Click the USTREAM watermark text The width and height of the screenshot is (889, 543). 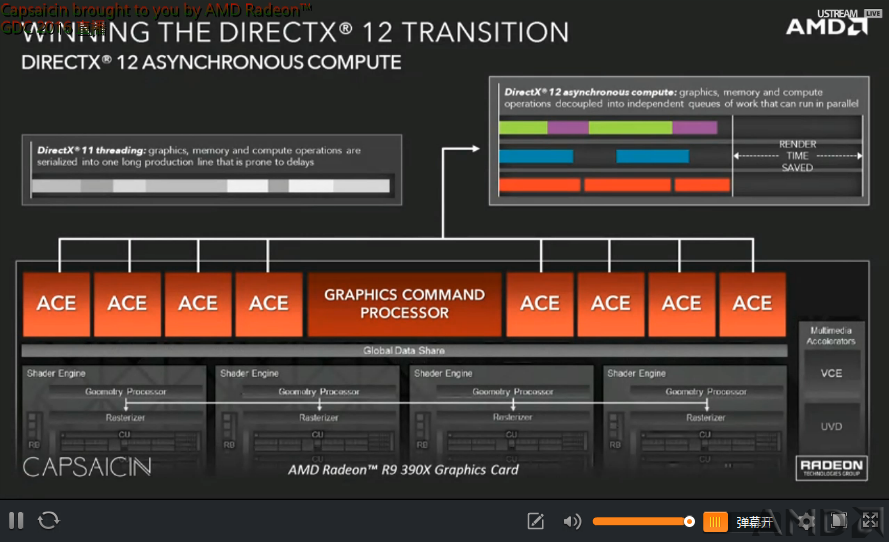(837, 14)
